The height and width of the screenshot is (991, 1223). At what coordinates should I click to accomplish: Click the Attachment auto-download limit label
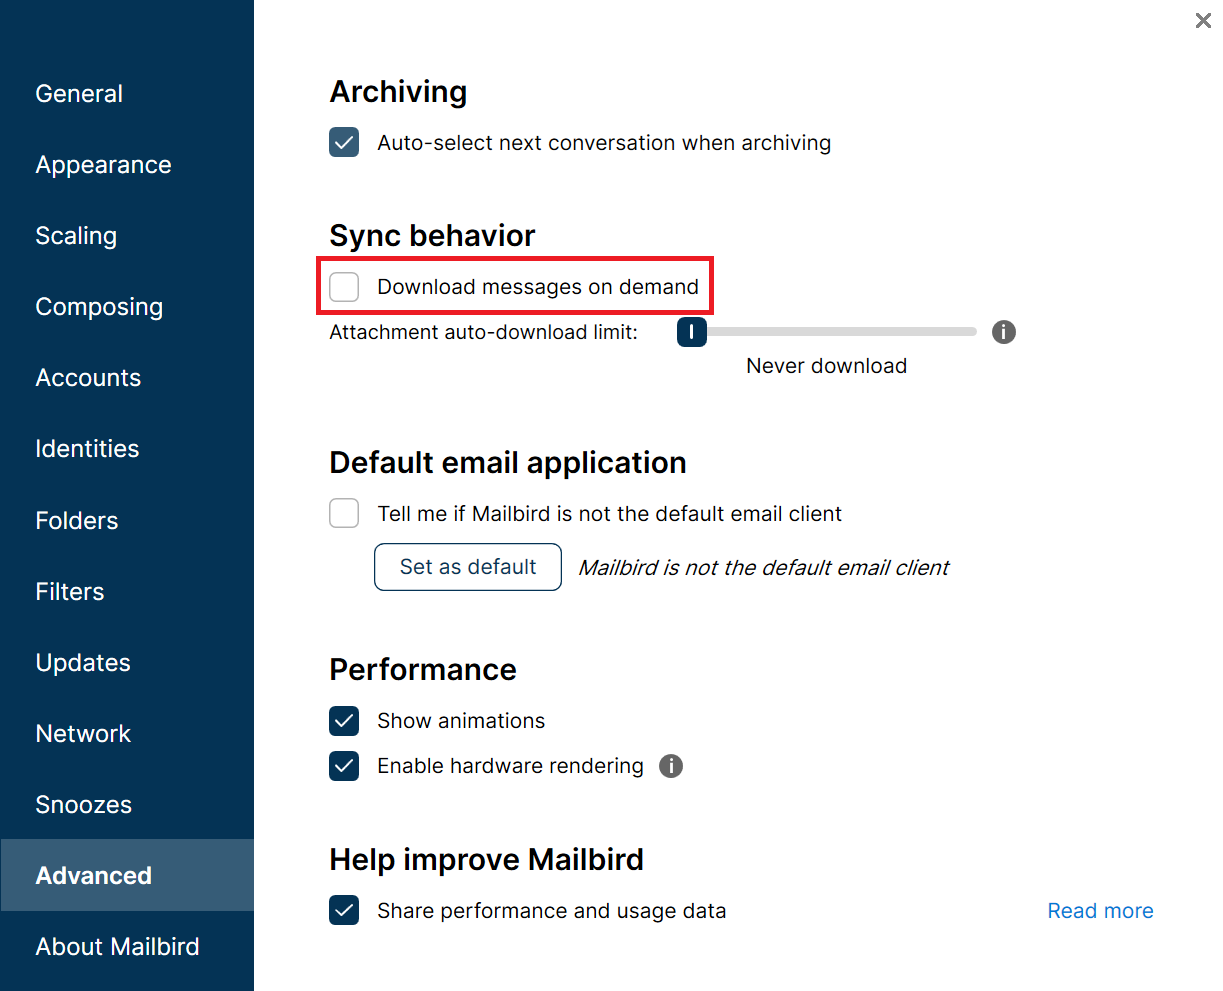[x=484, y=332]
